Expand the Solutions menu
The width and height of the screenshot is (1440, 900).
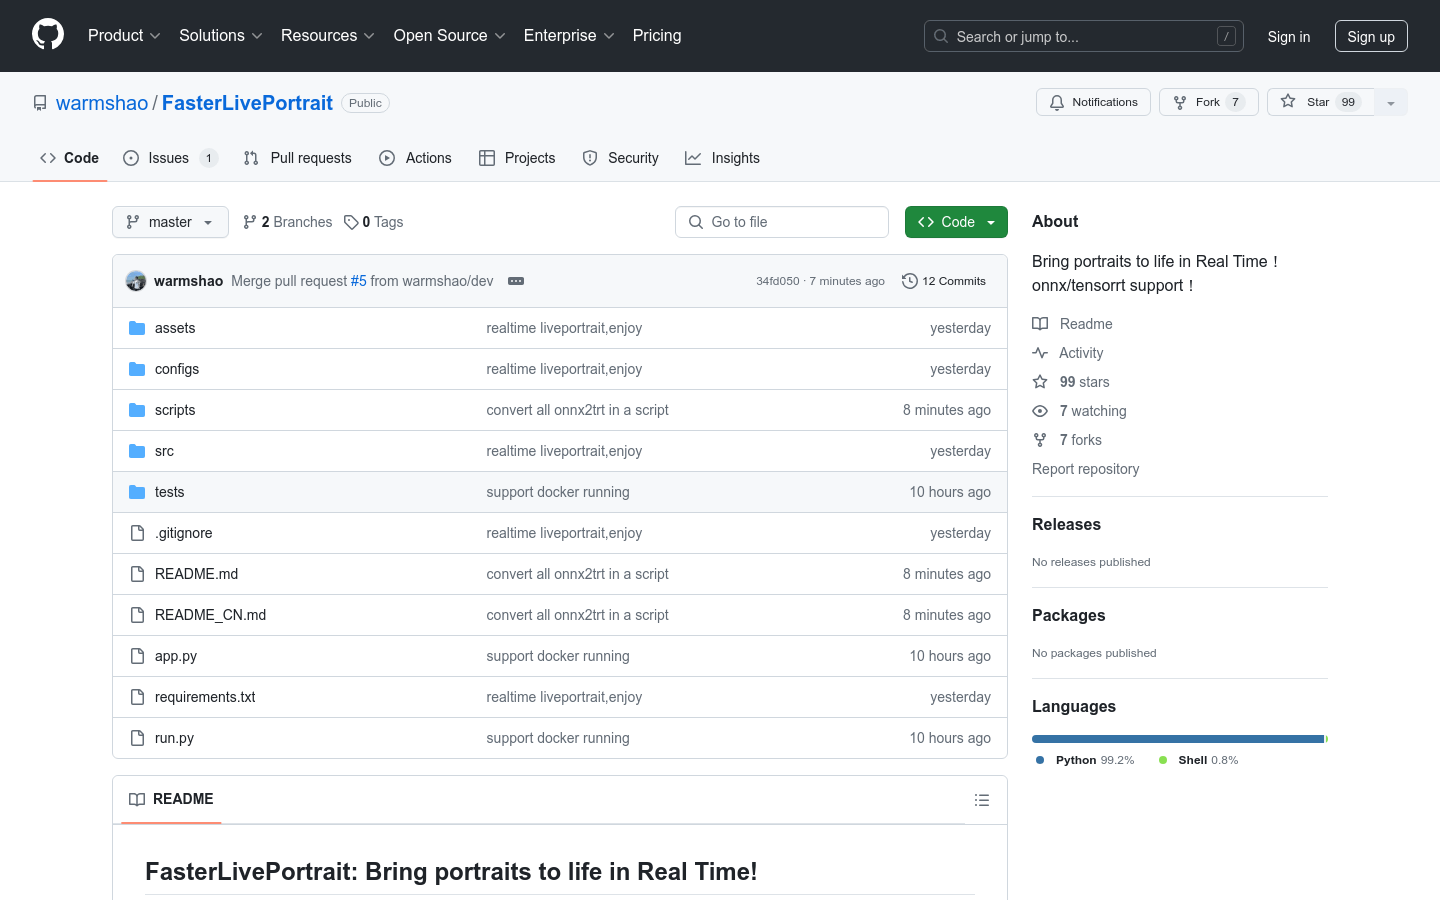pyautogui.click(x=221, y=36)
